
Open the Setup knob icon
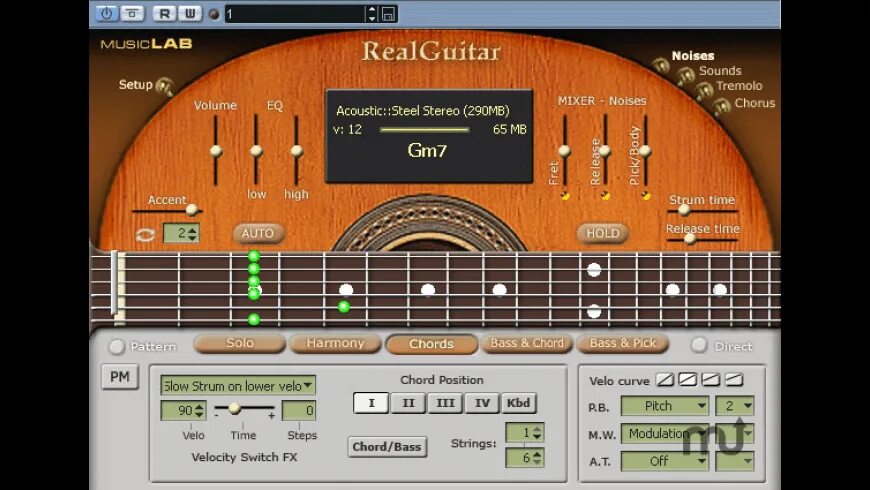click(165, 86)
